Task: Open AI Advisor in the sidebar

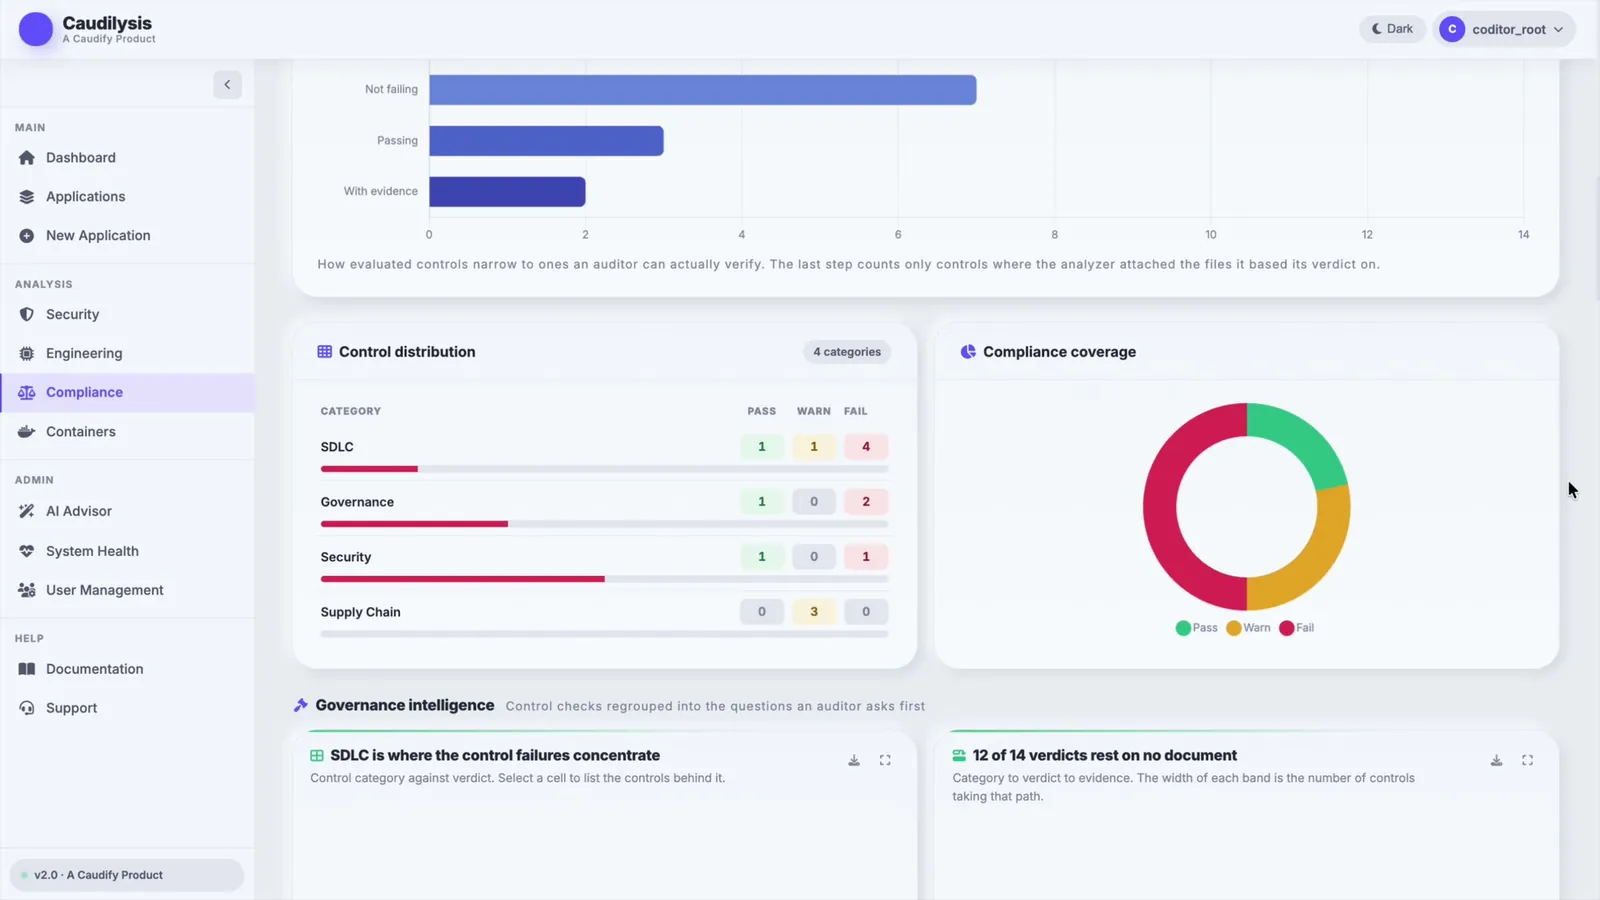Action: tap(128, 511)
